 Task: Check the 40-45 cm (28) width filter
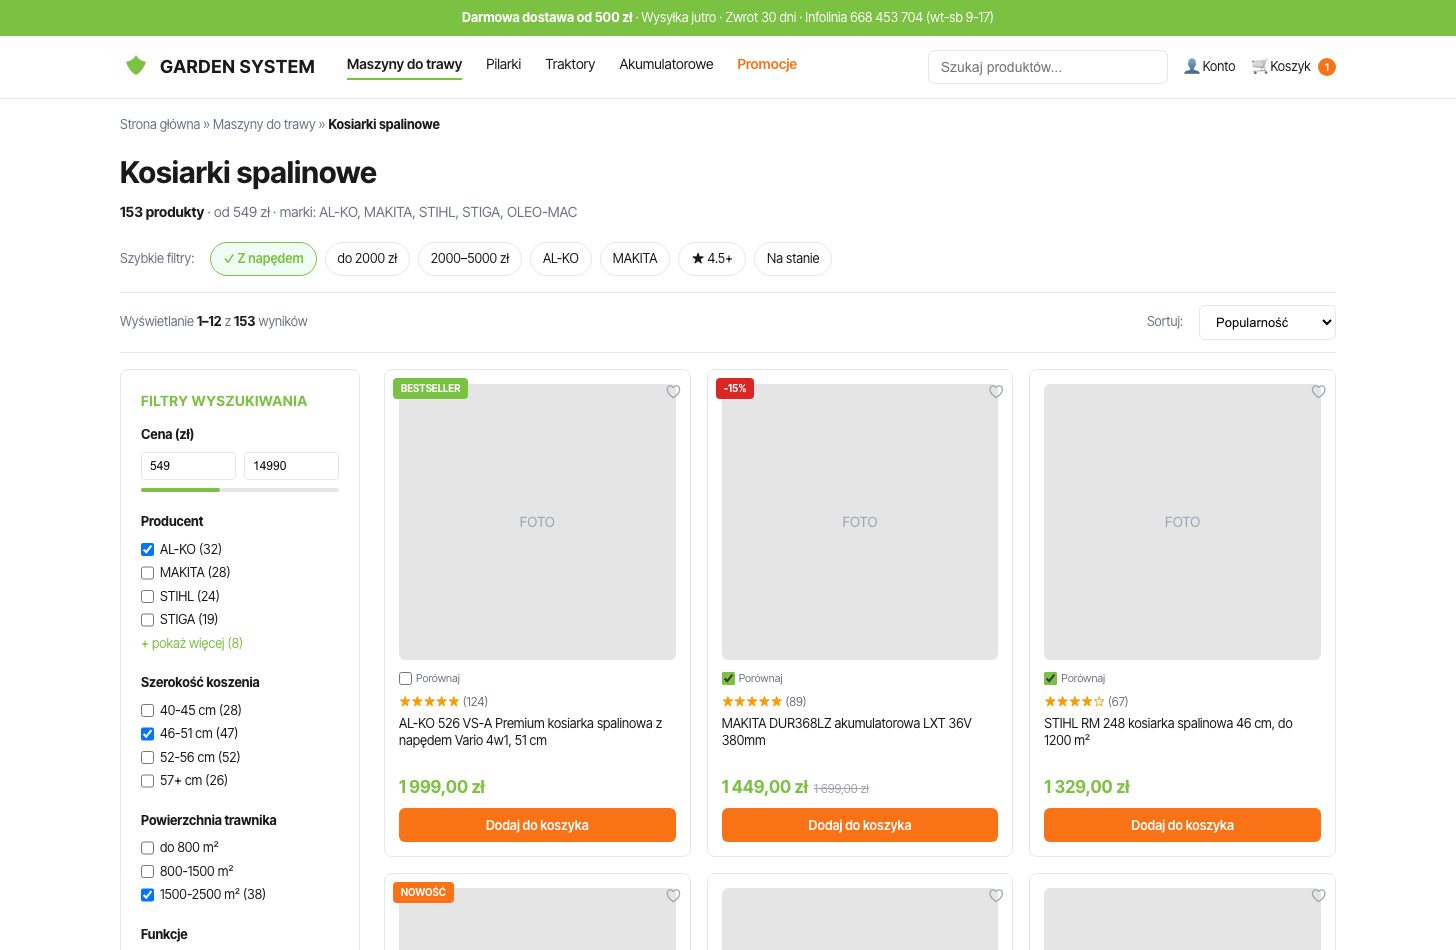(x=147, y=710)
